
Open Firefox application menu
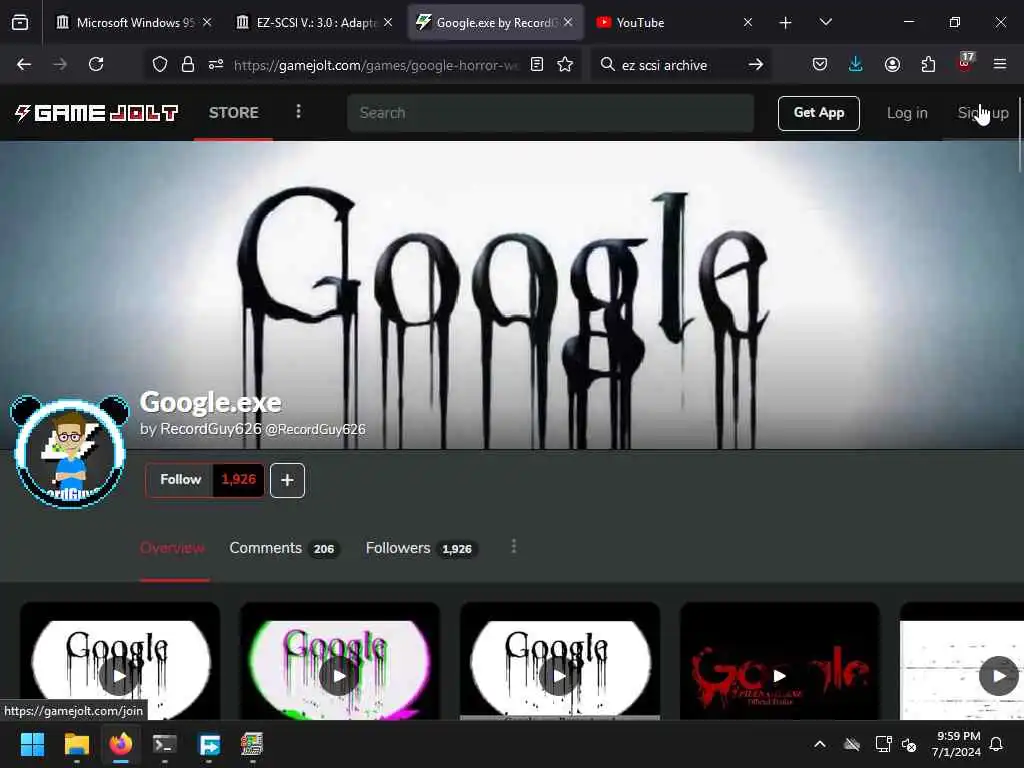(1000, 64)
